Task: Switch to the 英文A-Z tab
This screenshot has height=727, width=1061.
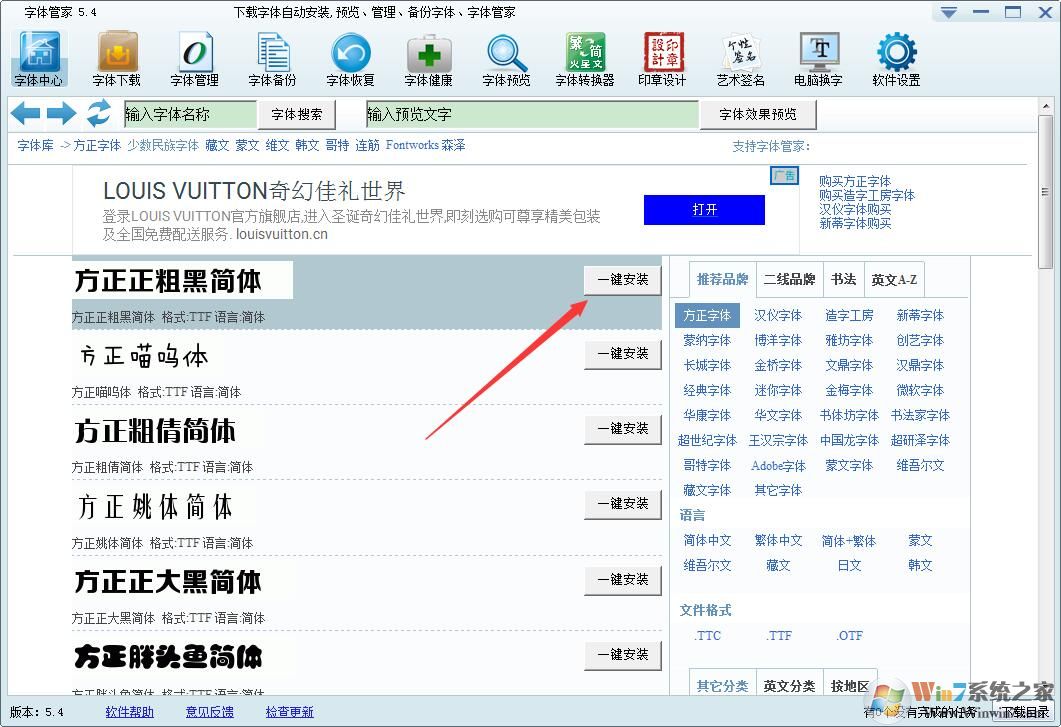Action: coord(894,279)
